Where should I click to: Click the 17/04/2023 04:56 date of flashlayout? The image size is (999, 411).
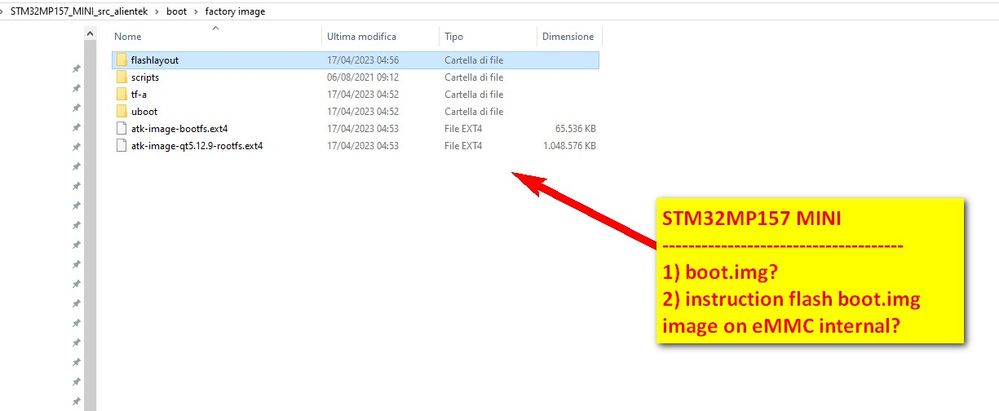[363, 61]
